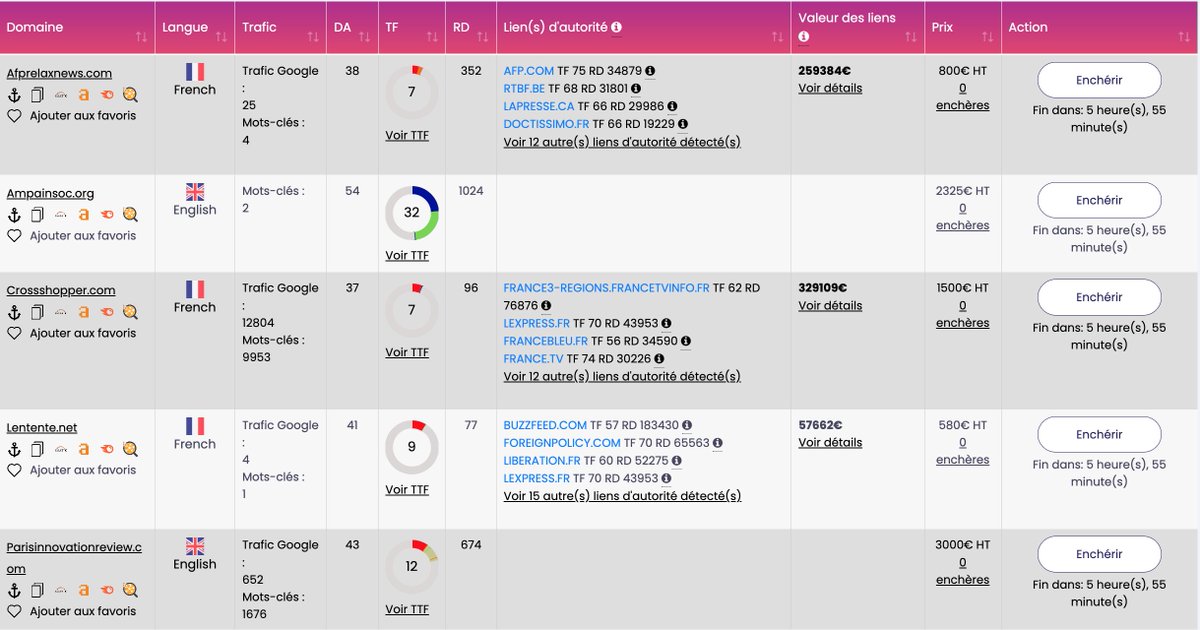Viewport: 1200px width, 630px height.
Task: Open the 0 enchères link beside 2325€ HT
Action: tap(962, 217)
